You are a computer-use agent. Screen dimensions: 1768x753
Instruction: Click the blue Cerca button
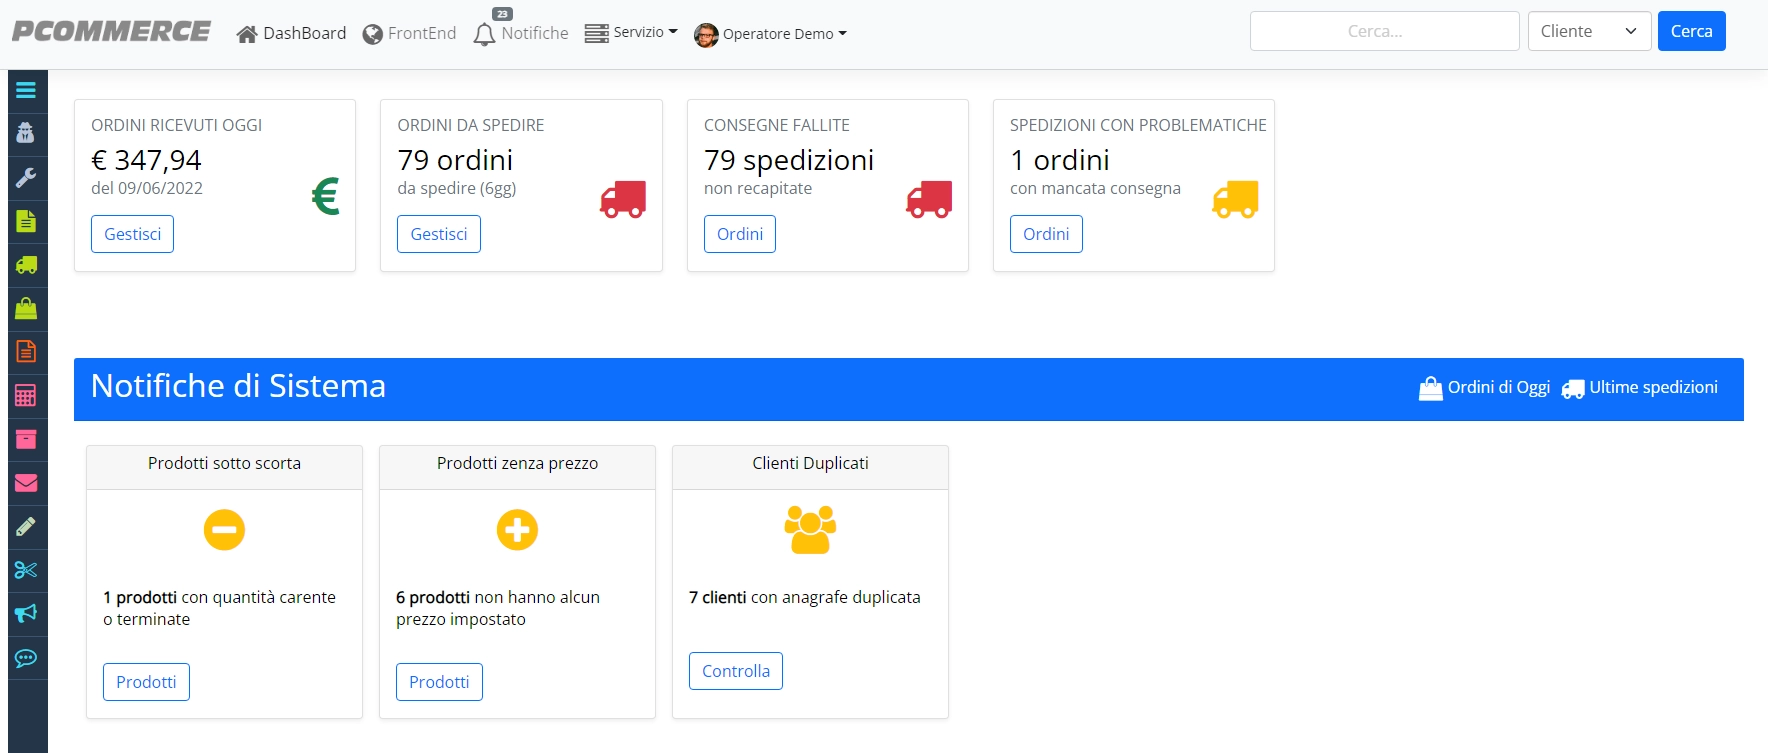pos(1691,31)
